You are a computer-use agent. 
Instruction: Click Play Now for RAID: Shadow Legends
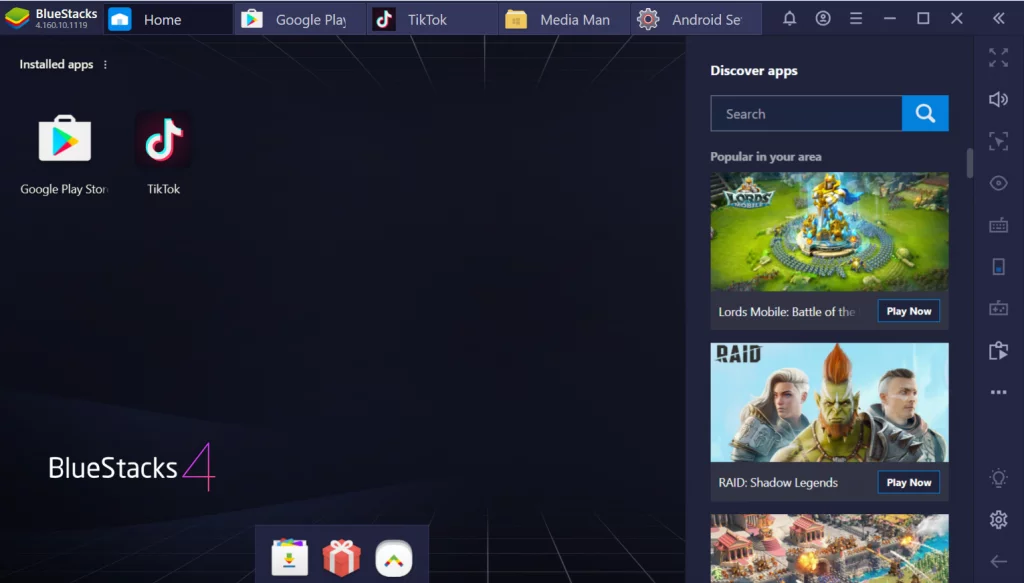(908, 482)
